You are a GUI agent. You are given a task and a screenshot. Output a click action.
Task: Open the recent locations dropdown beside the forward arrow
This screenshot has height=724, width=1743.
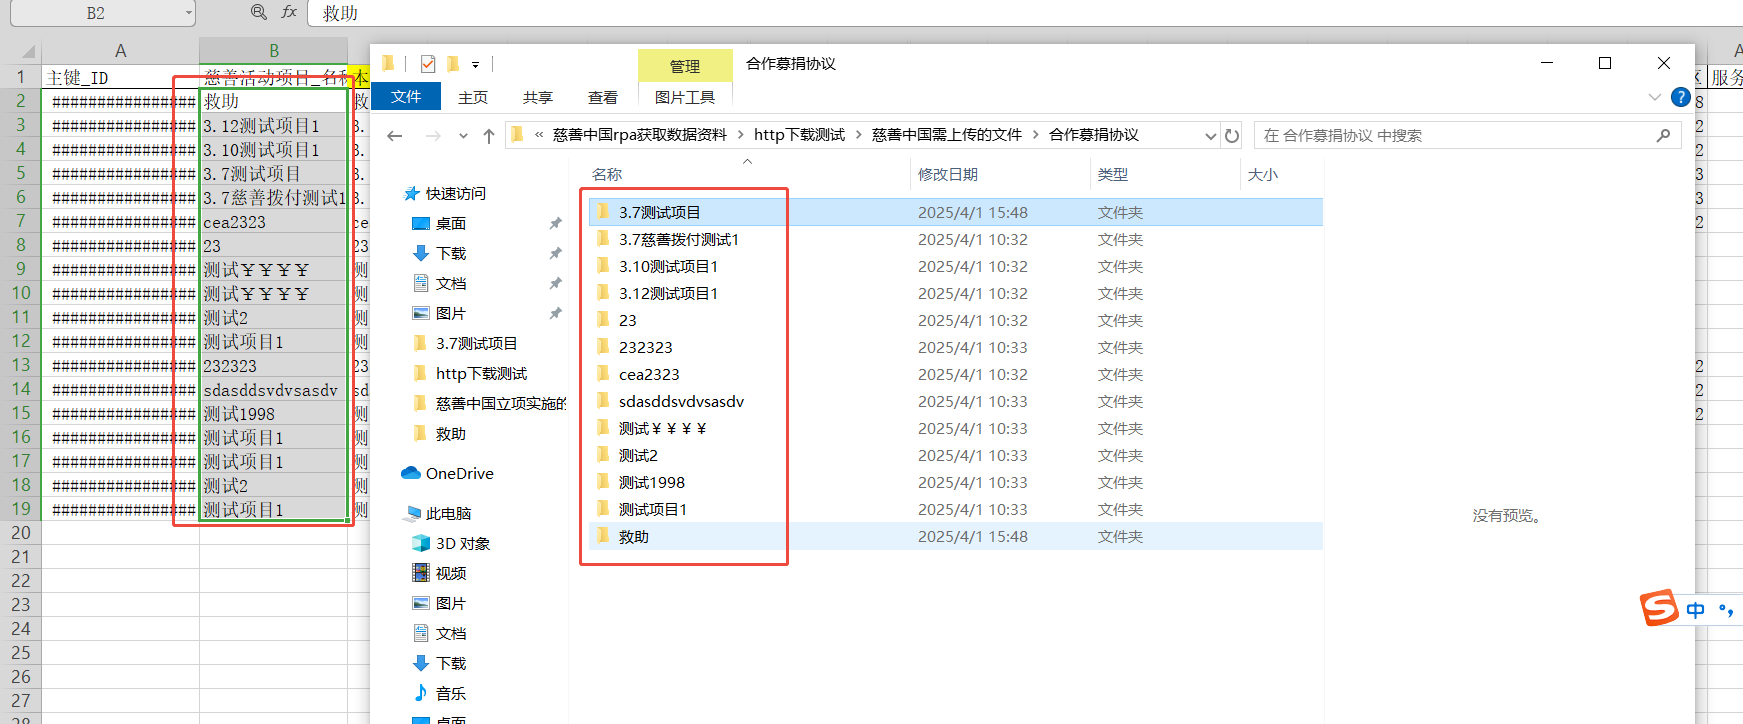(463, 136)
